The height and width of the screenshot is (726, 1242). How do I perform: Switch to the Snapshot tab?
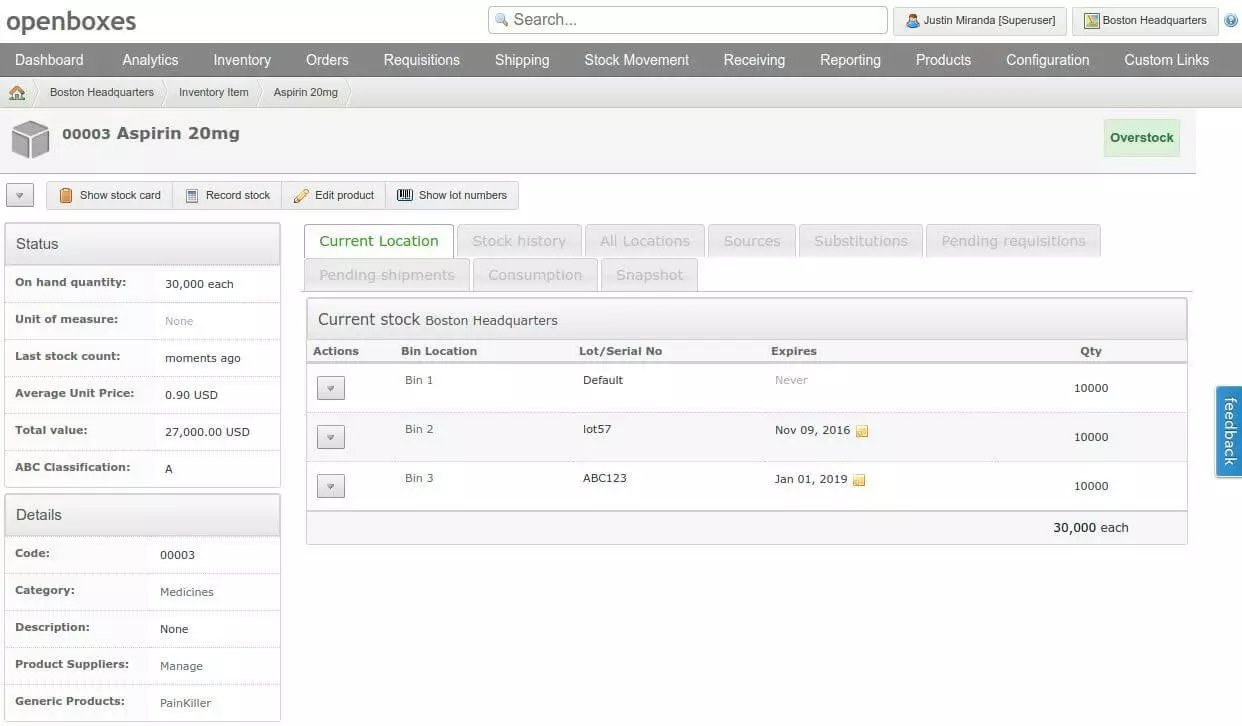(x=650, y=275)
